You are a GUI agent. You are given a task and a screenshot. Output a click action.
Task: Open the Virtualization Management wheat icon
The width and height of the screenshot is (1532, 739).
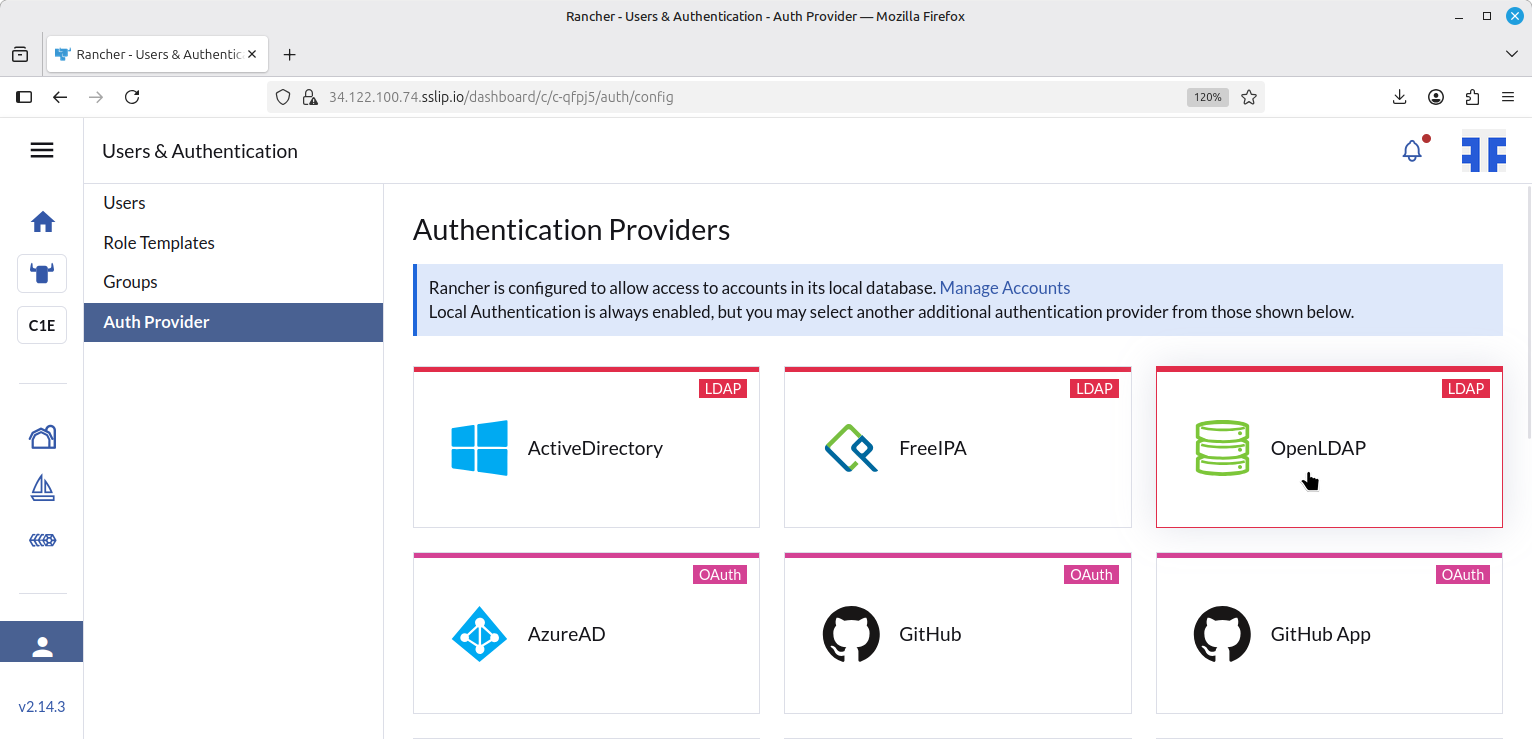tap(42, 540)
